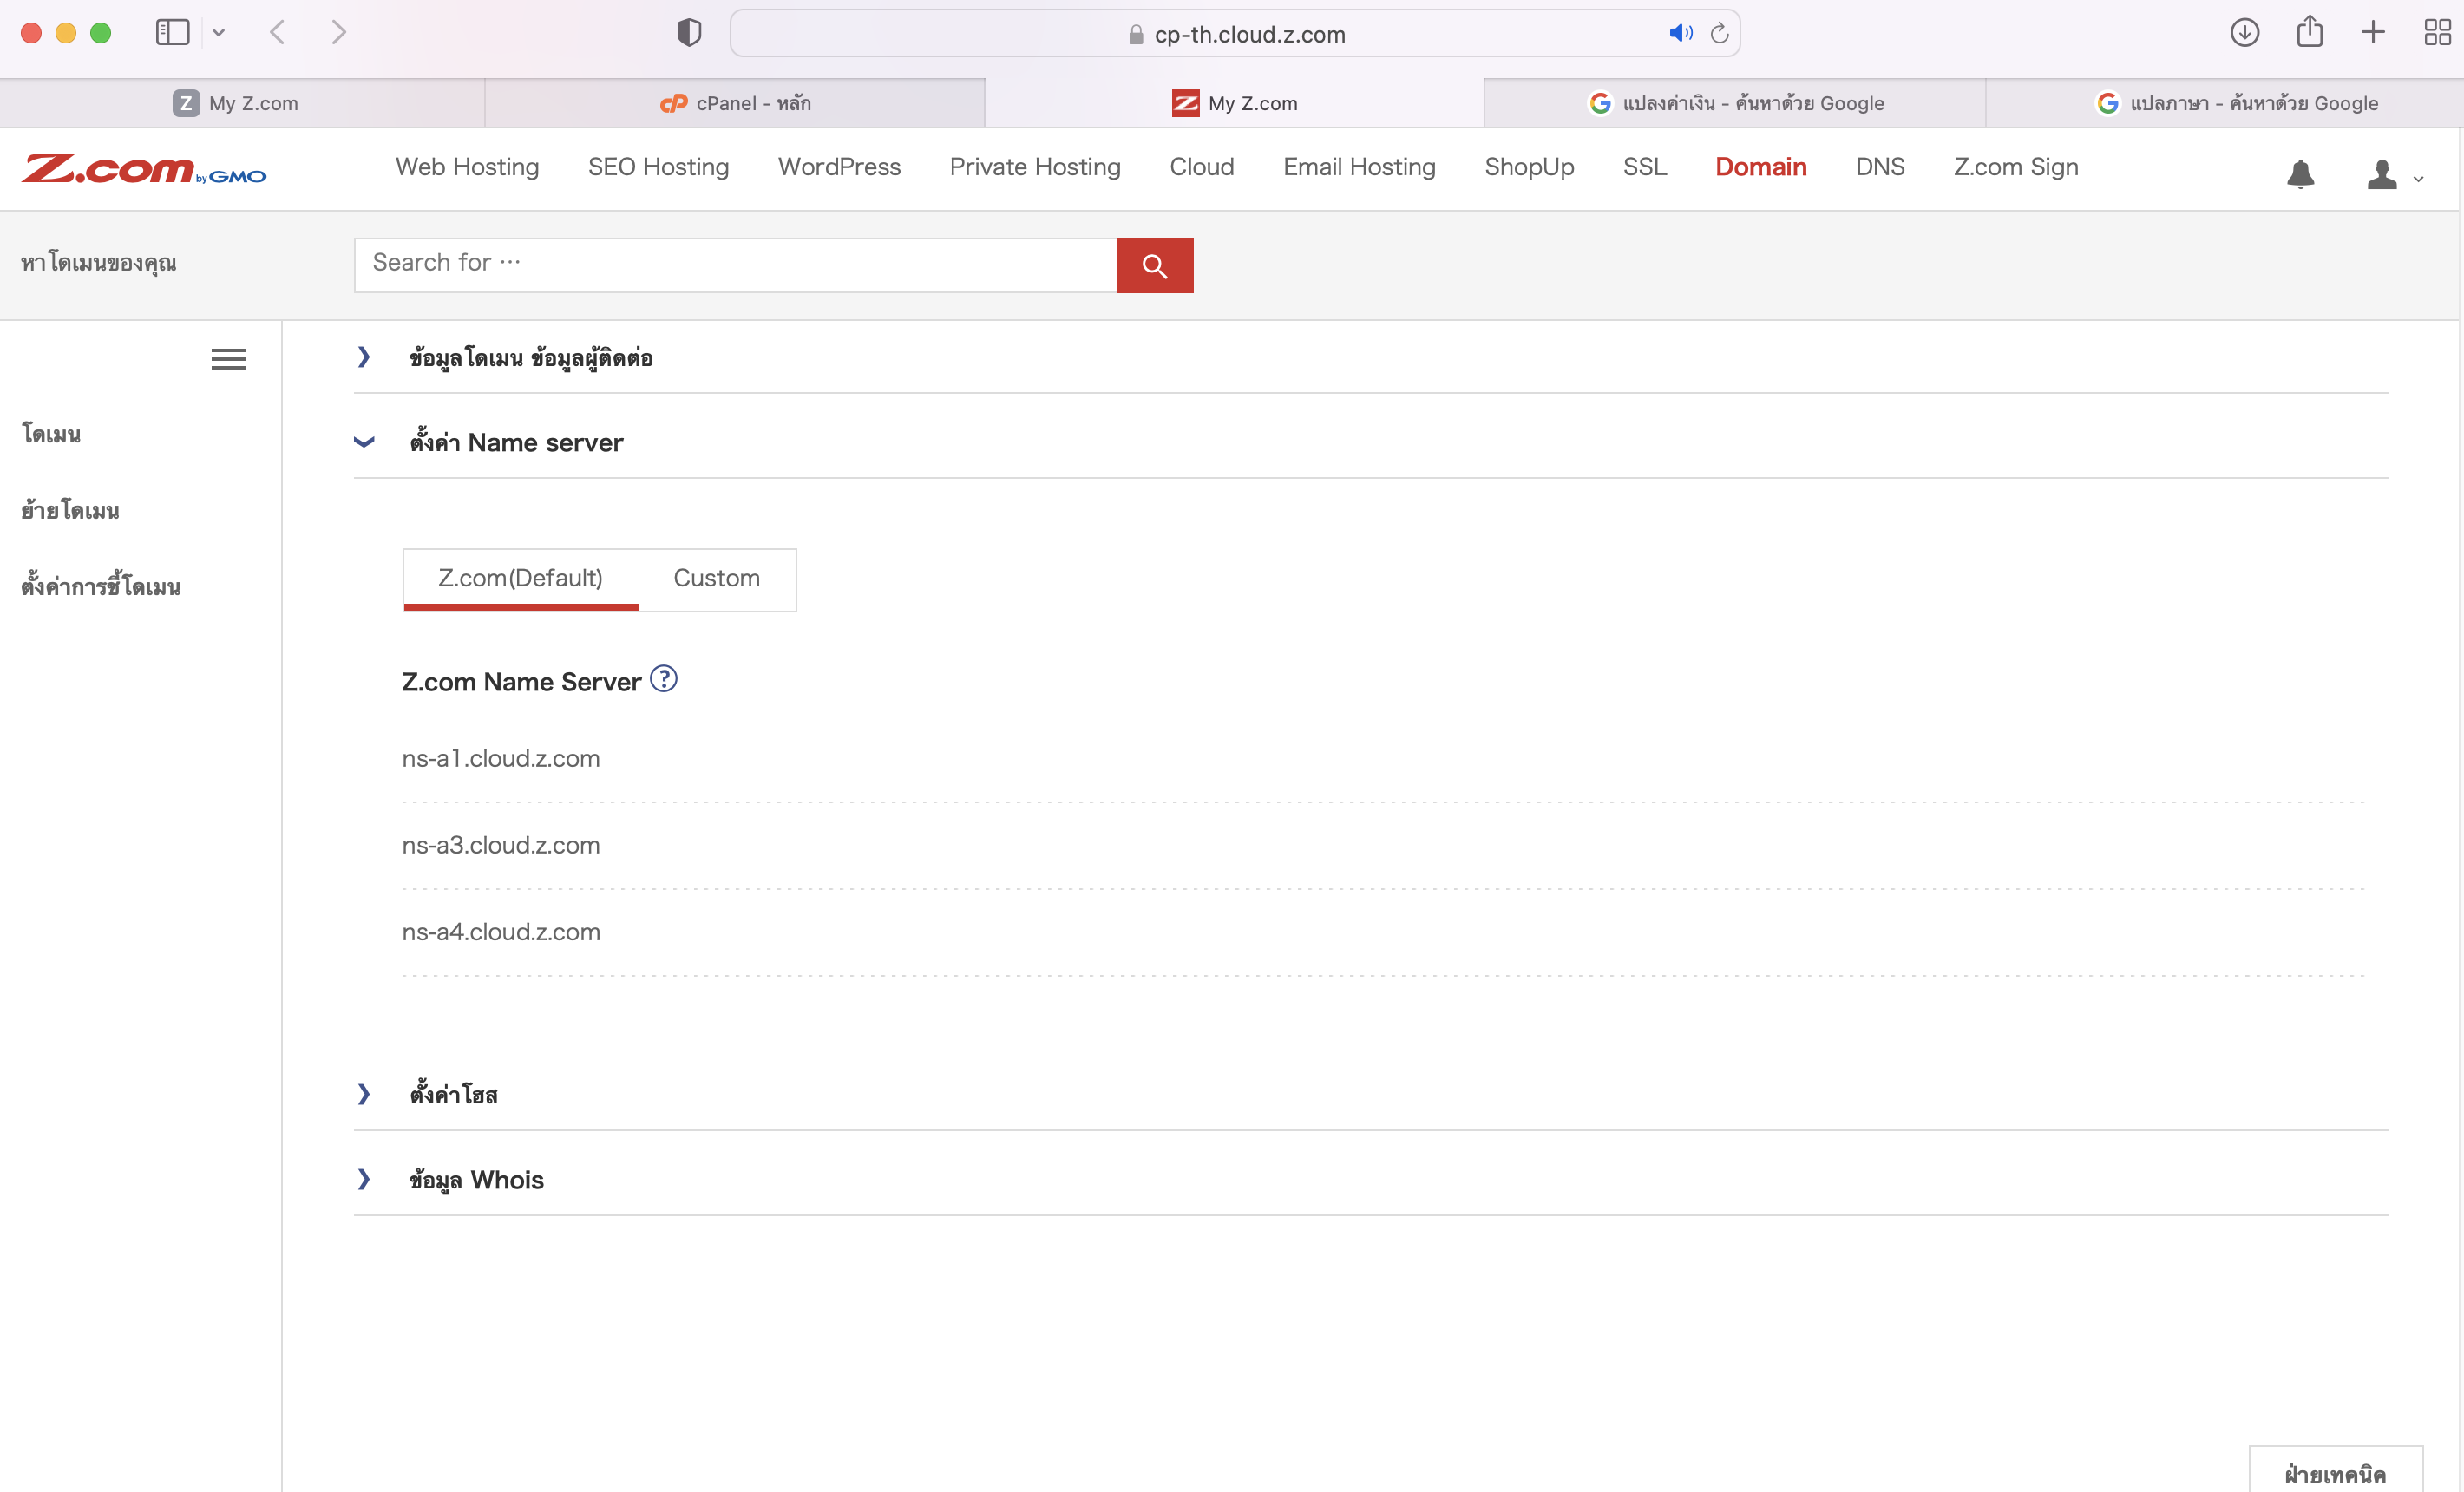2464x1492 pixels.
Task: Toggle the sidebar hamburger menu icon
Action: coord(229,359)
